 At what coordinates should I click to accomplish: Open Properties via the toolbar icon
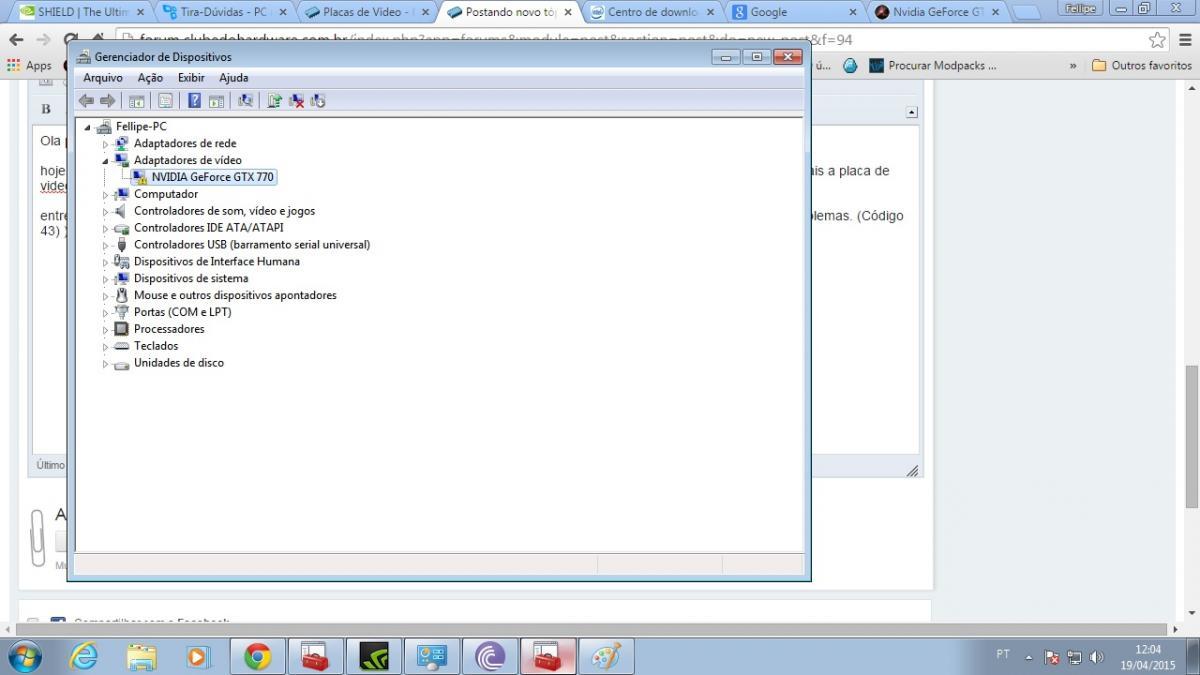(x=165, y=101)
